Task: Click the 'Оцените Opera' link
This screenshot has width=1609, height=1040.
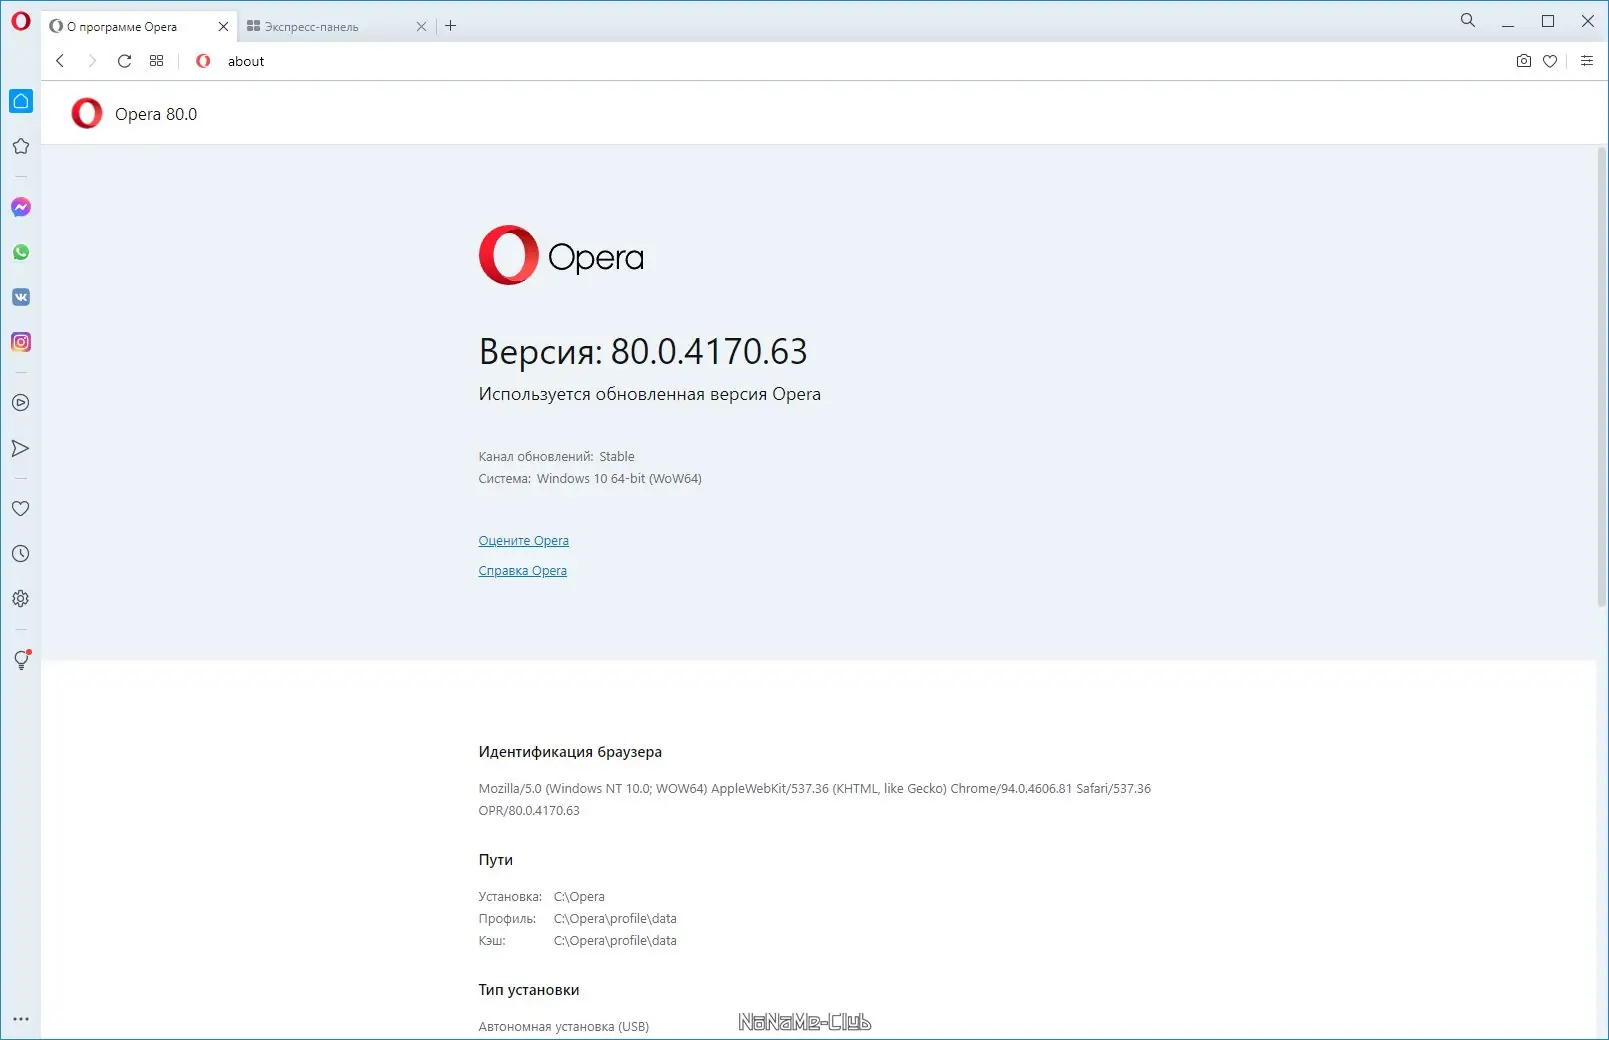Action: [x=523, y=541]
